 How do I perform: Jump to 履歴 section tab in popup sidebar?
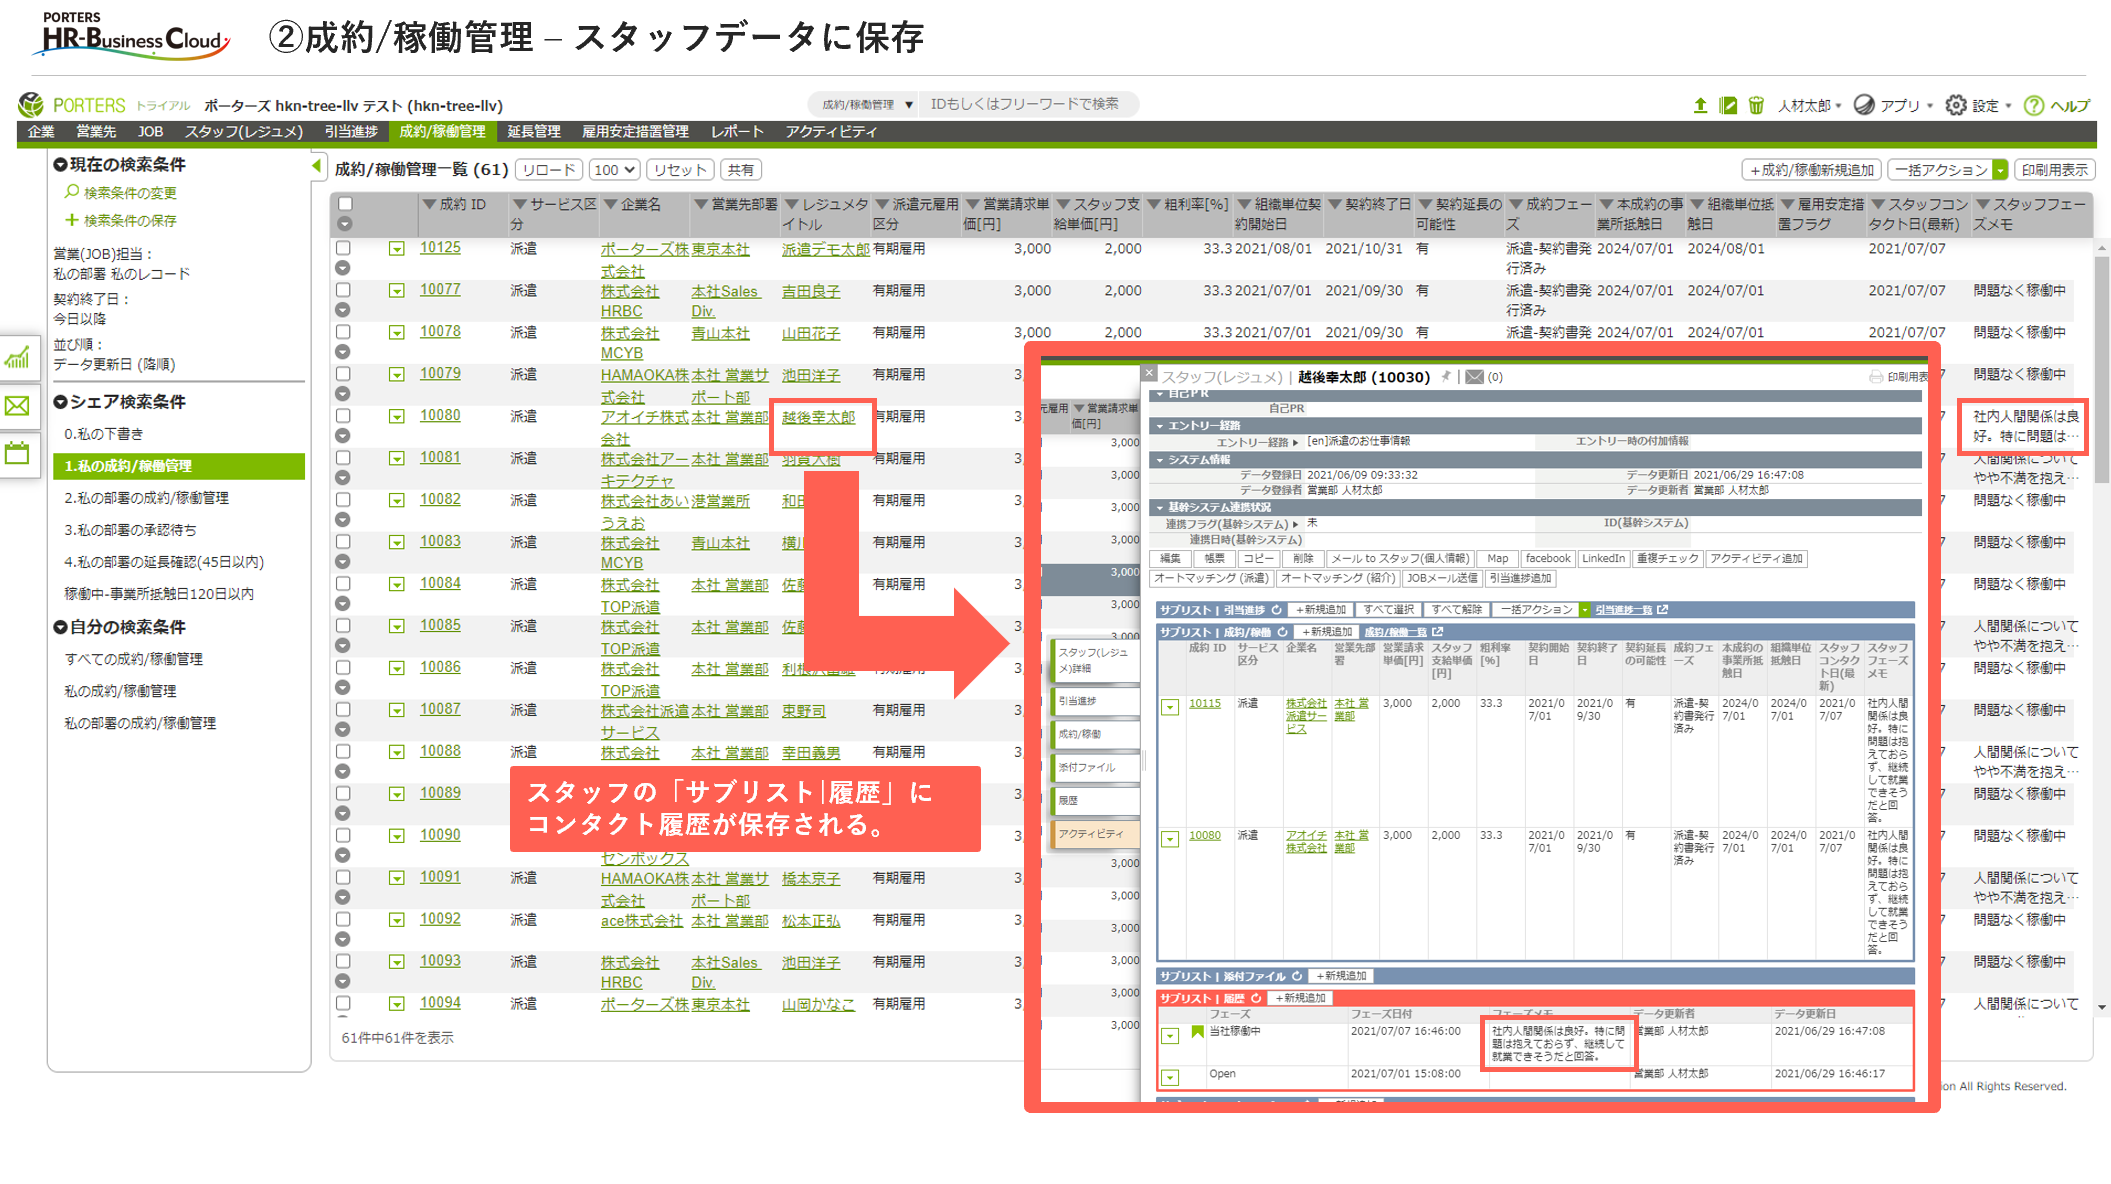pyautogui.click(x=1096, y=800)
